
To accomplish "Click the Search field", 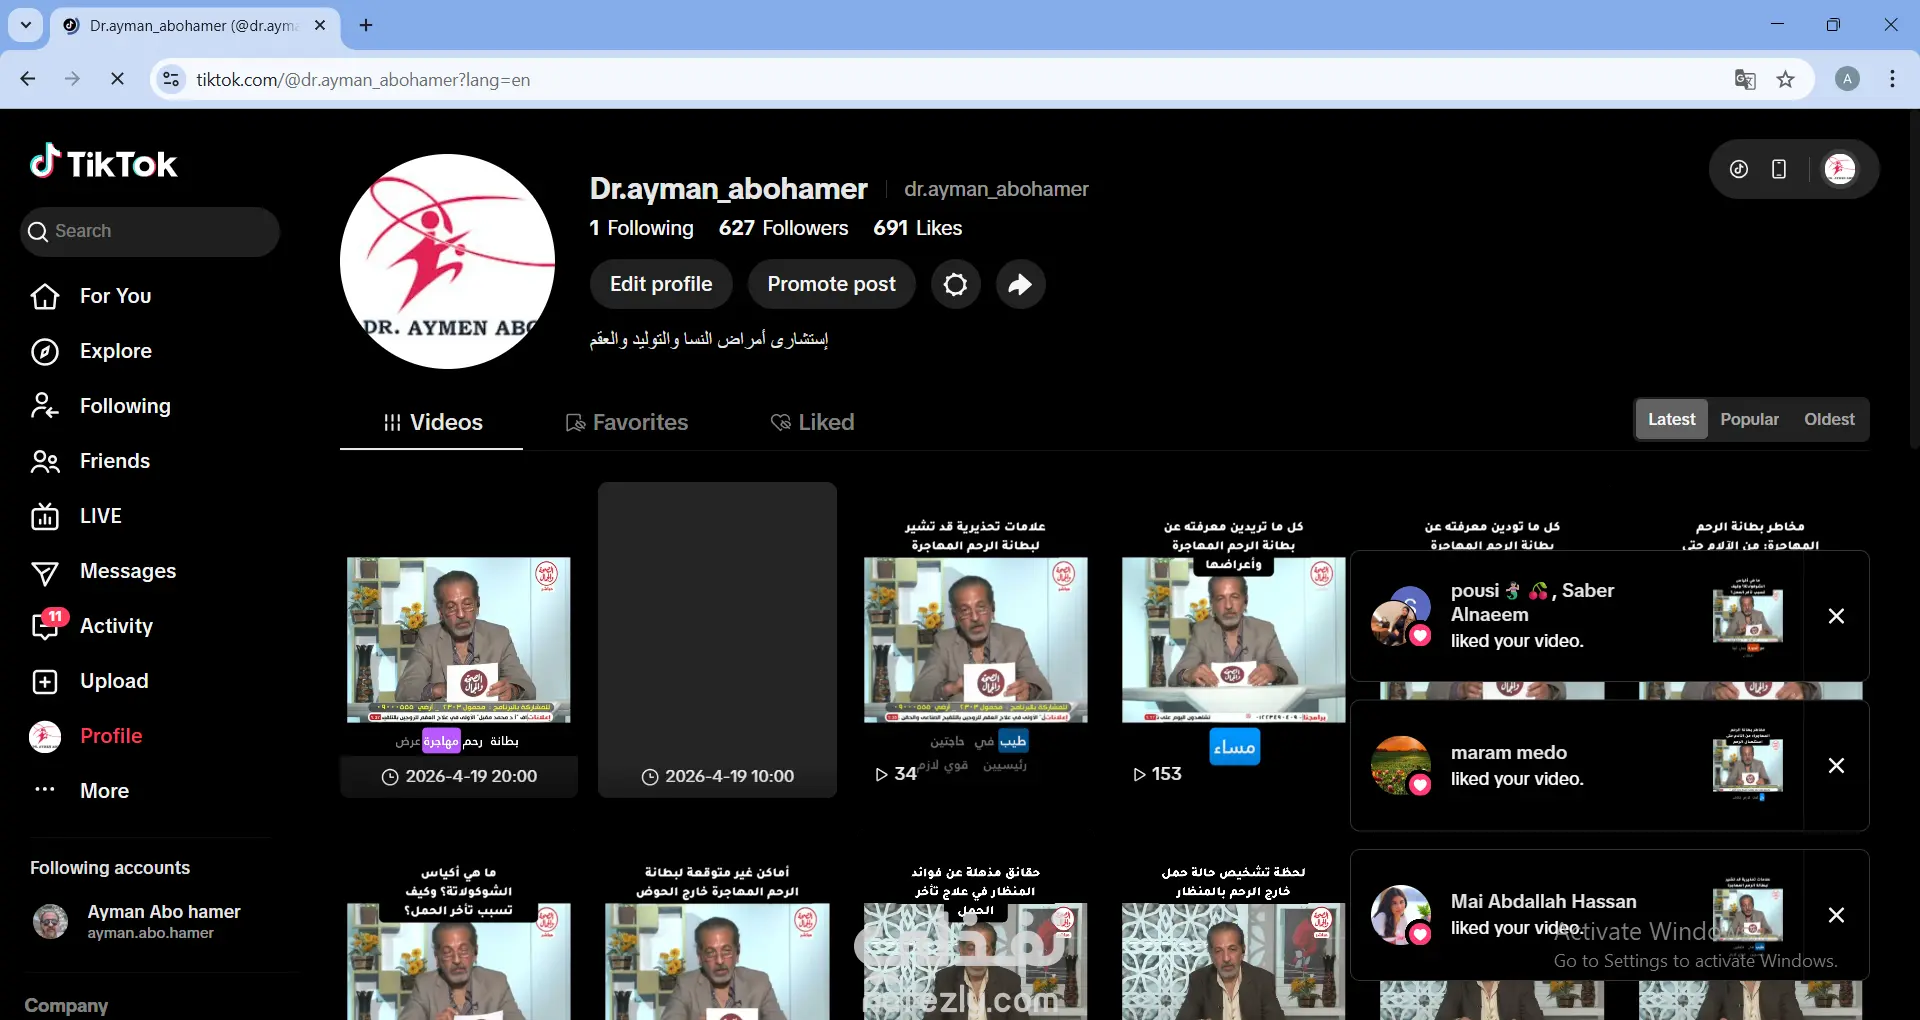I will (150, 232).
